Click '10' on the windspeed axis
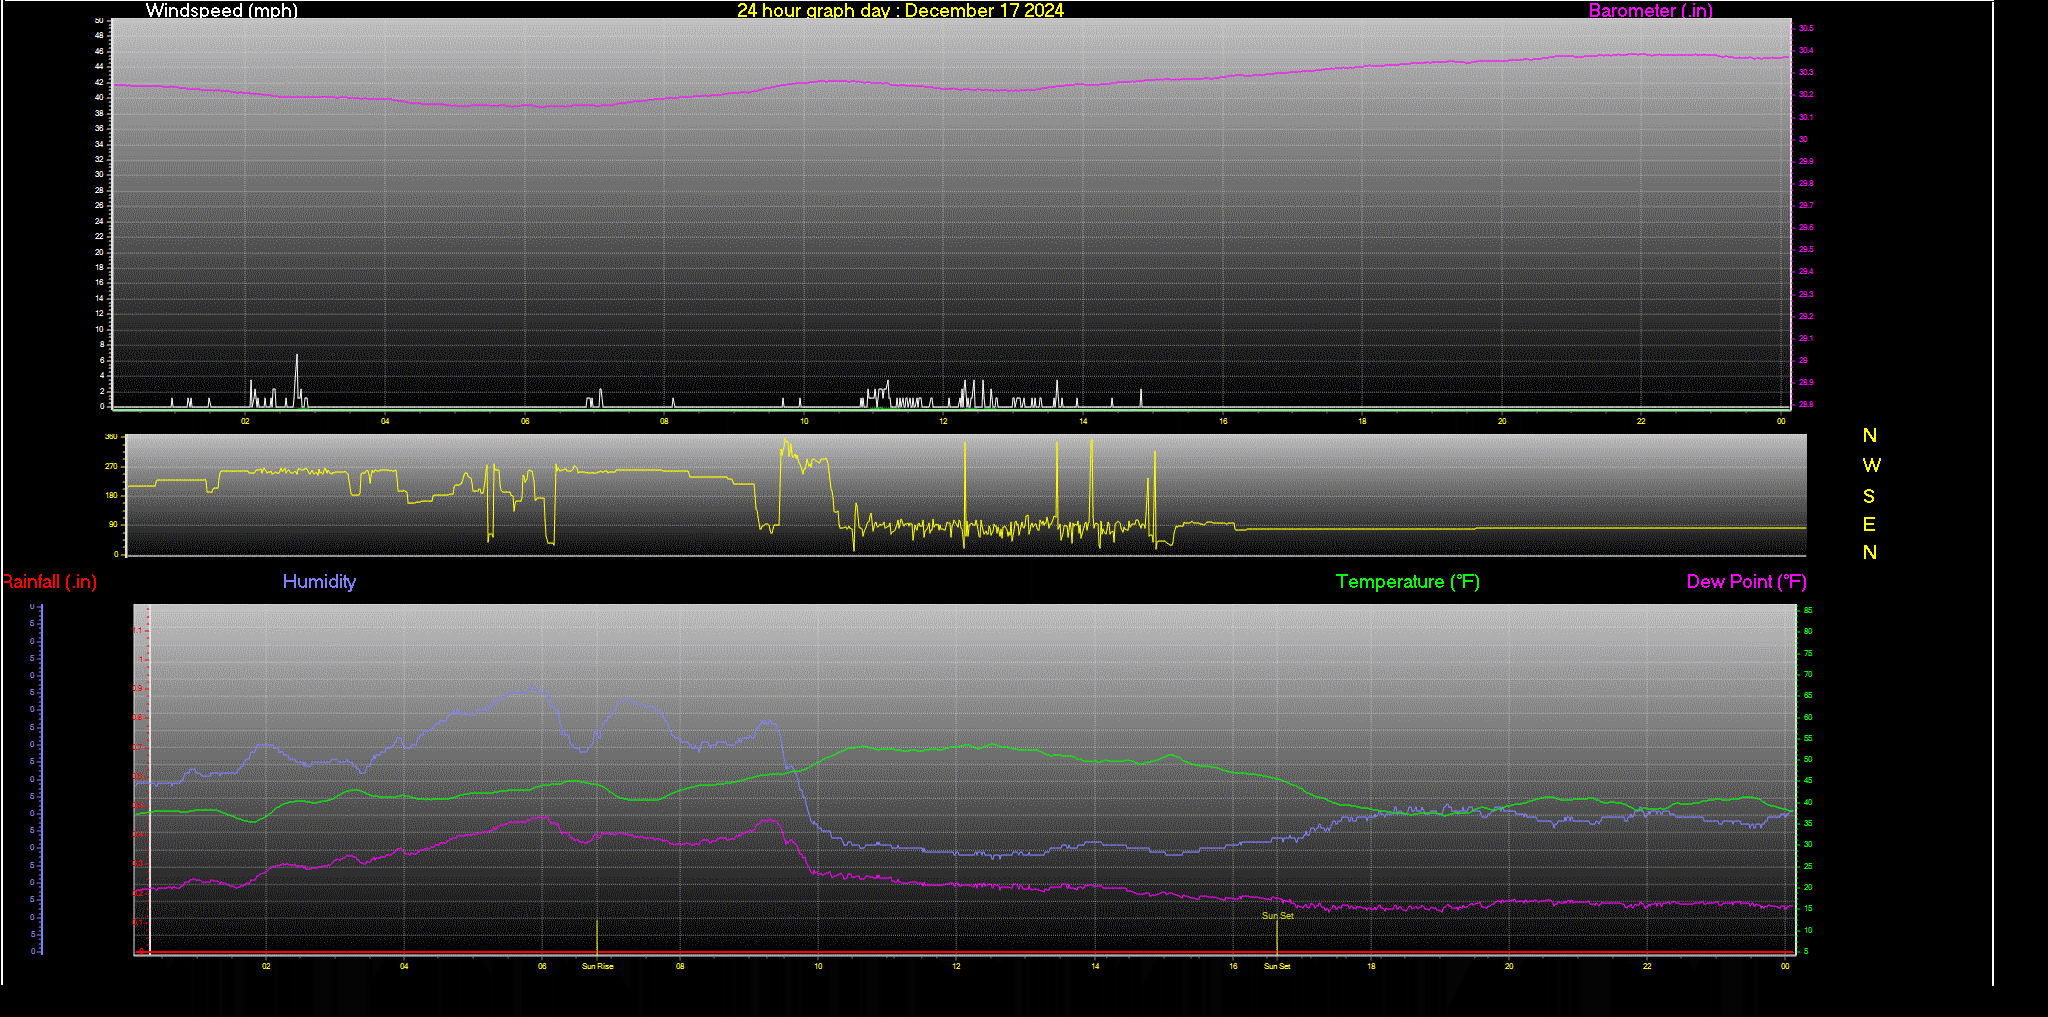This screenshot has width=2048, height=1017. [99, 329]
